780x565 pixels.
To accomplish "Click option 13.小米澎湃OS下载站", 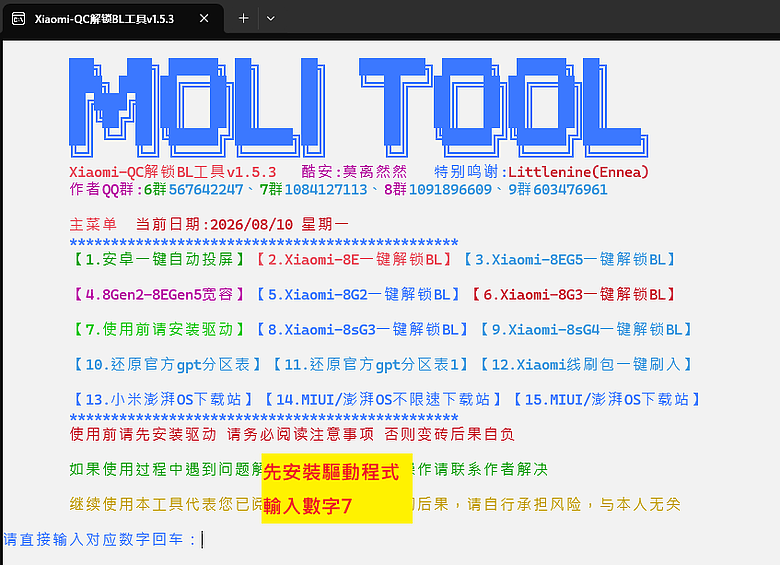I will [x=163, y=399].
